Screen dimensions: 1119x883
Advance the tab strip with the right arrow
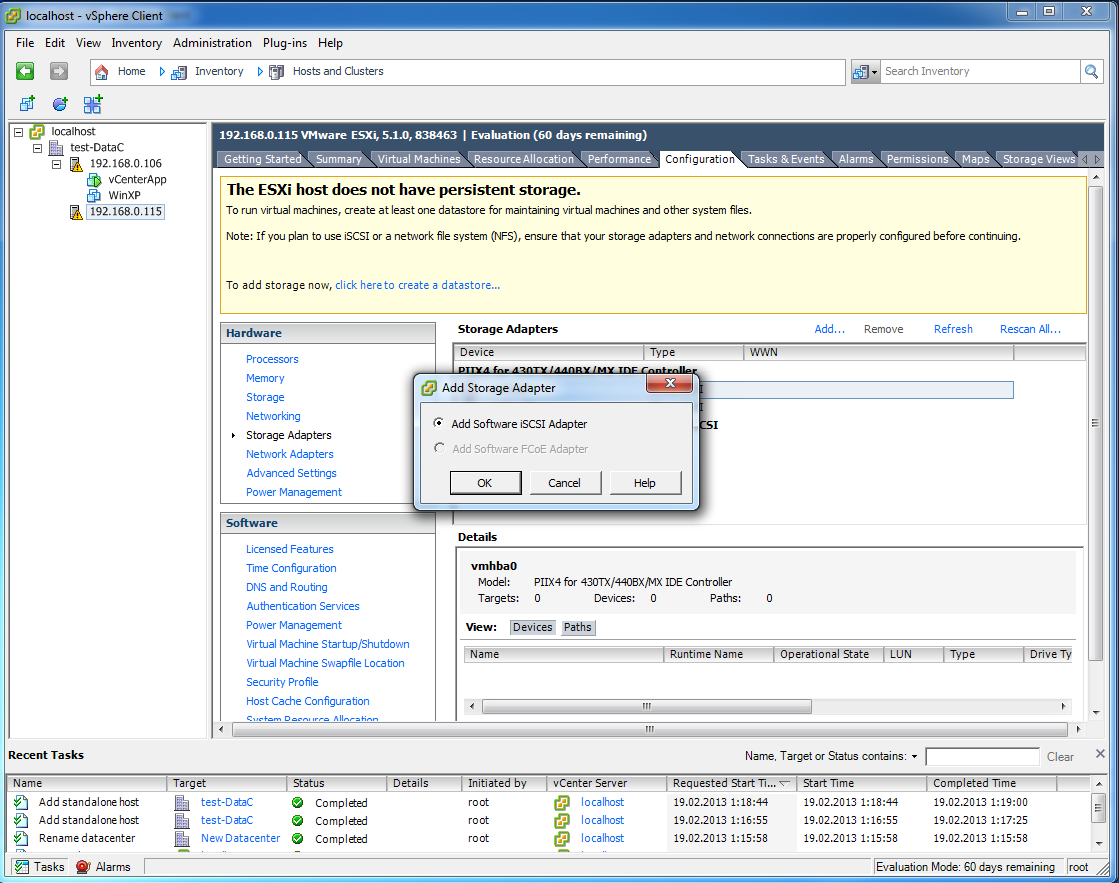tap(1098, 159)
